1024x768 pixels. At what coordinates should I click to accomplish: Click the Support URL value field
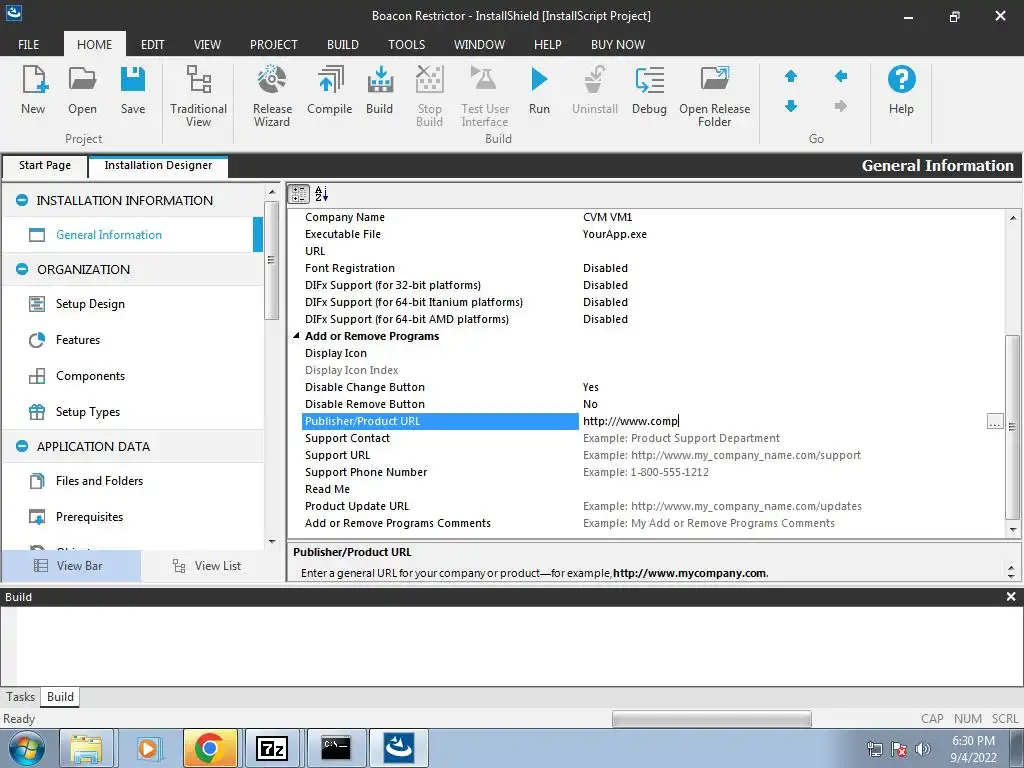(792, 455)
